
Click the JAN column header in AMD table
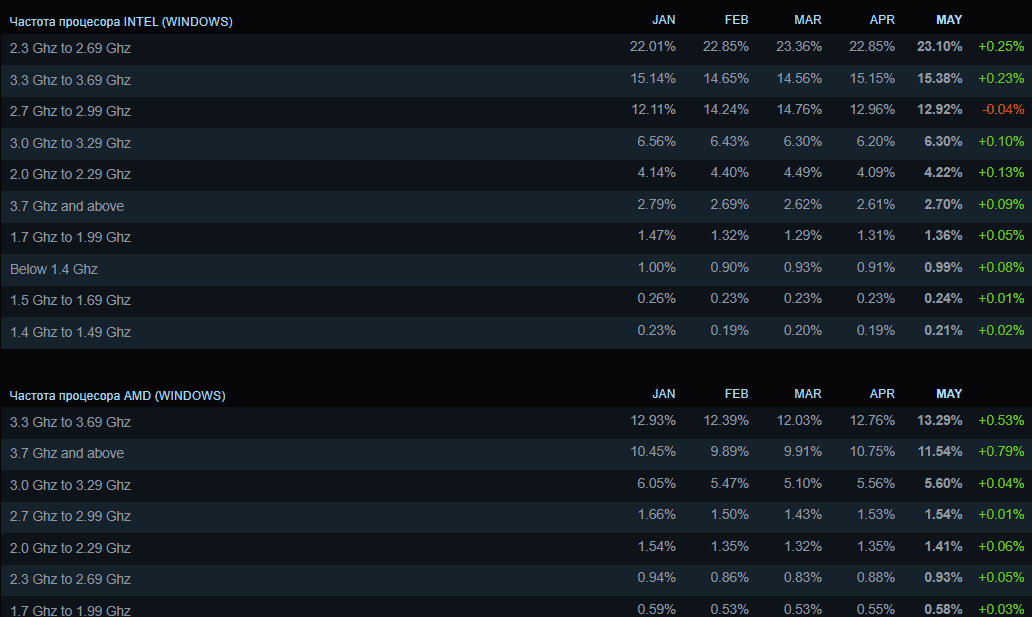663,395
